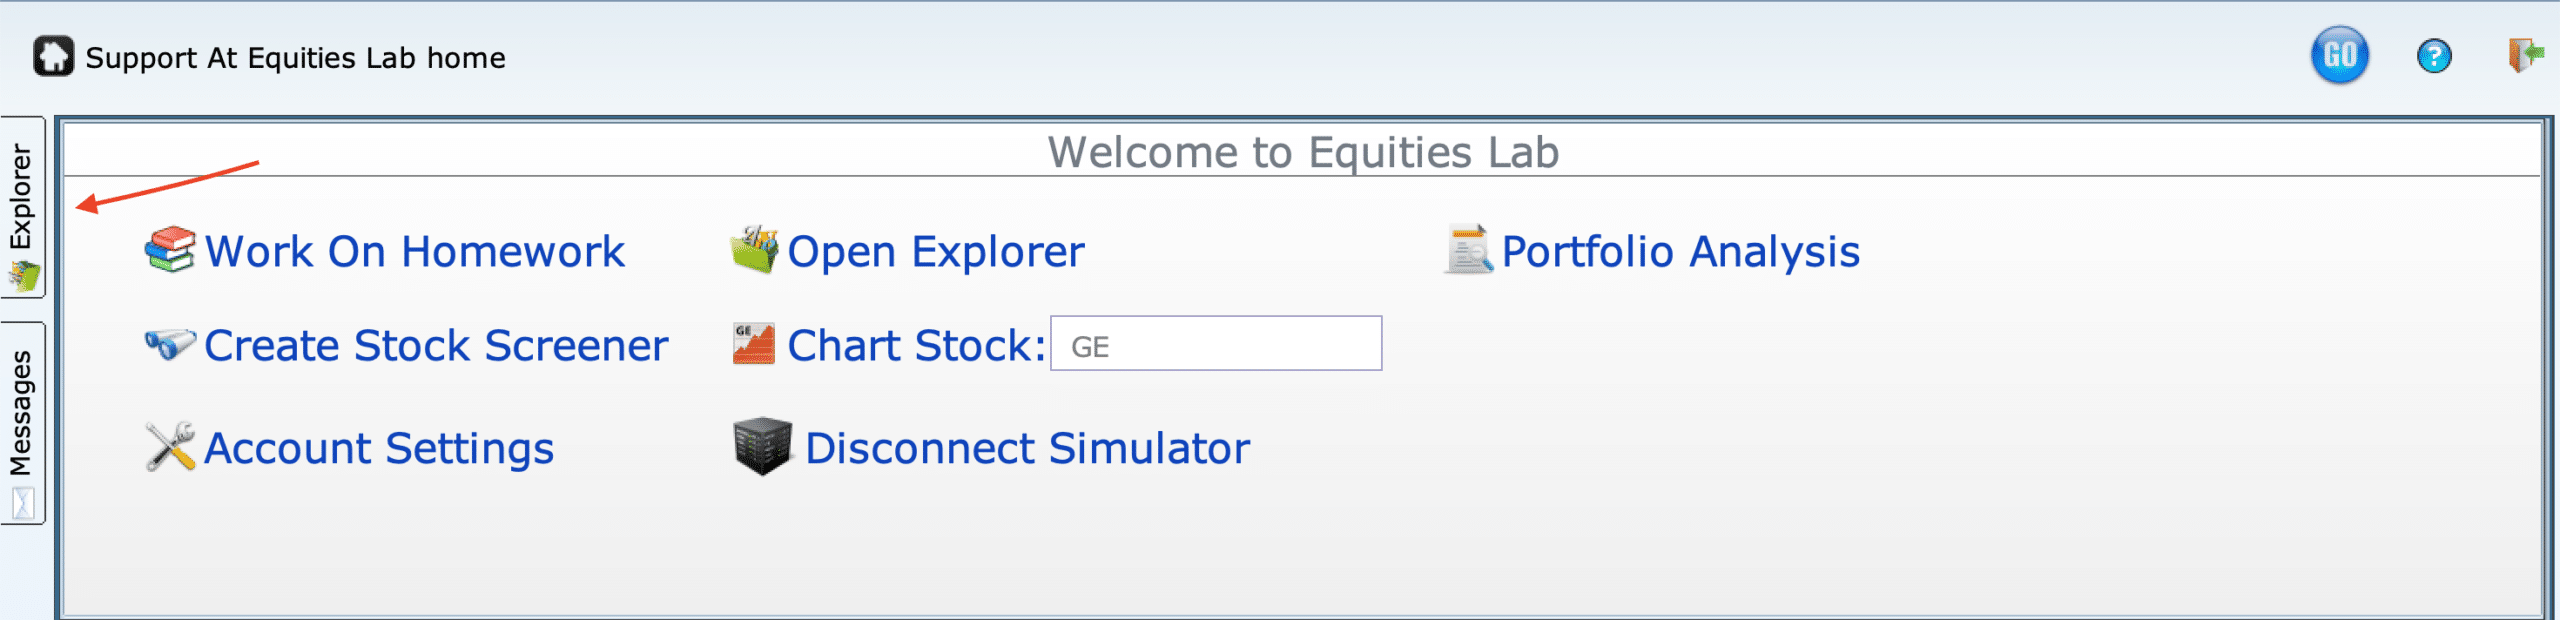Click the home icon beside Support At Equities Lab
The width and height of the screenshot is (2560, 620).
click(x=53, y=56)
